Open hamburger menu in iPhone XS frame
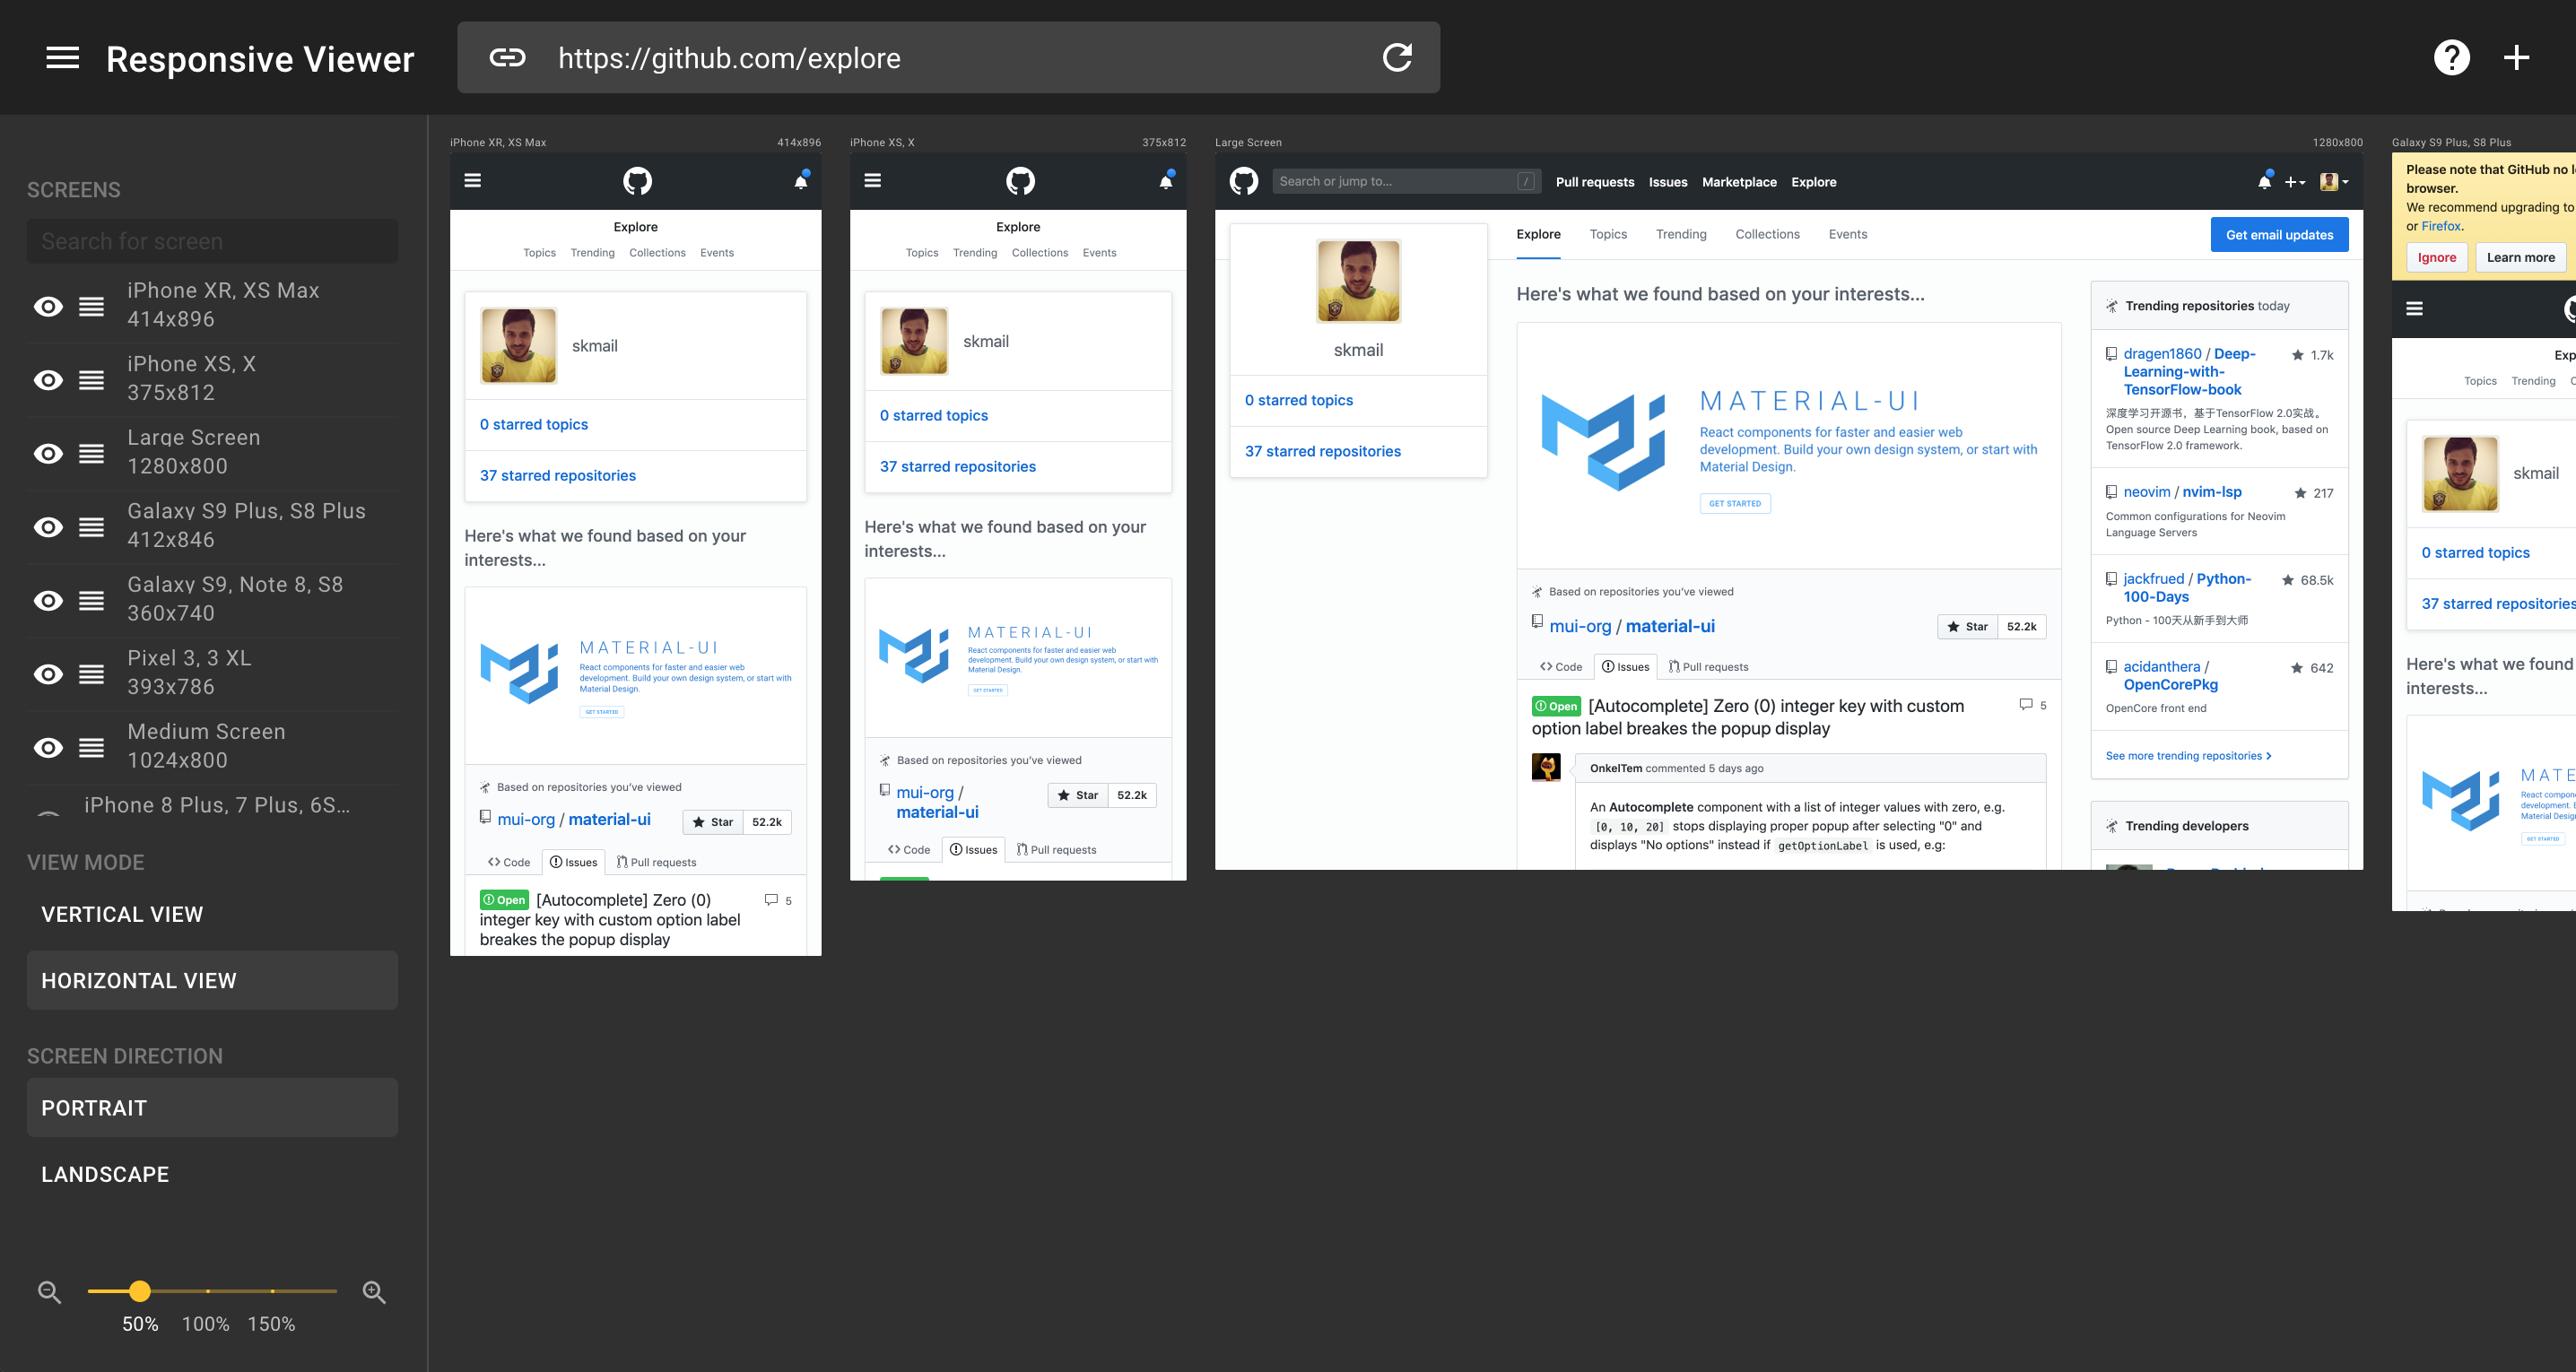 pos(873,181)
